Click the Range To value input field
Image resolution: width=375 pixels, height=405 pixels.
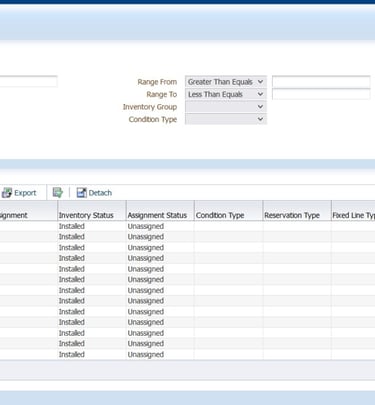(x=321, y=94)
